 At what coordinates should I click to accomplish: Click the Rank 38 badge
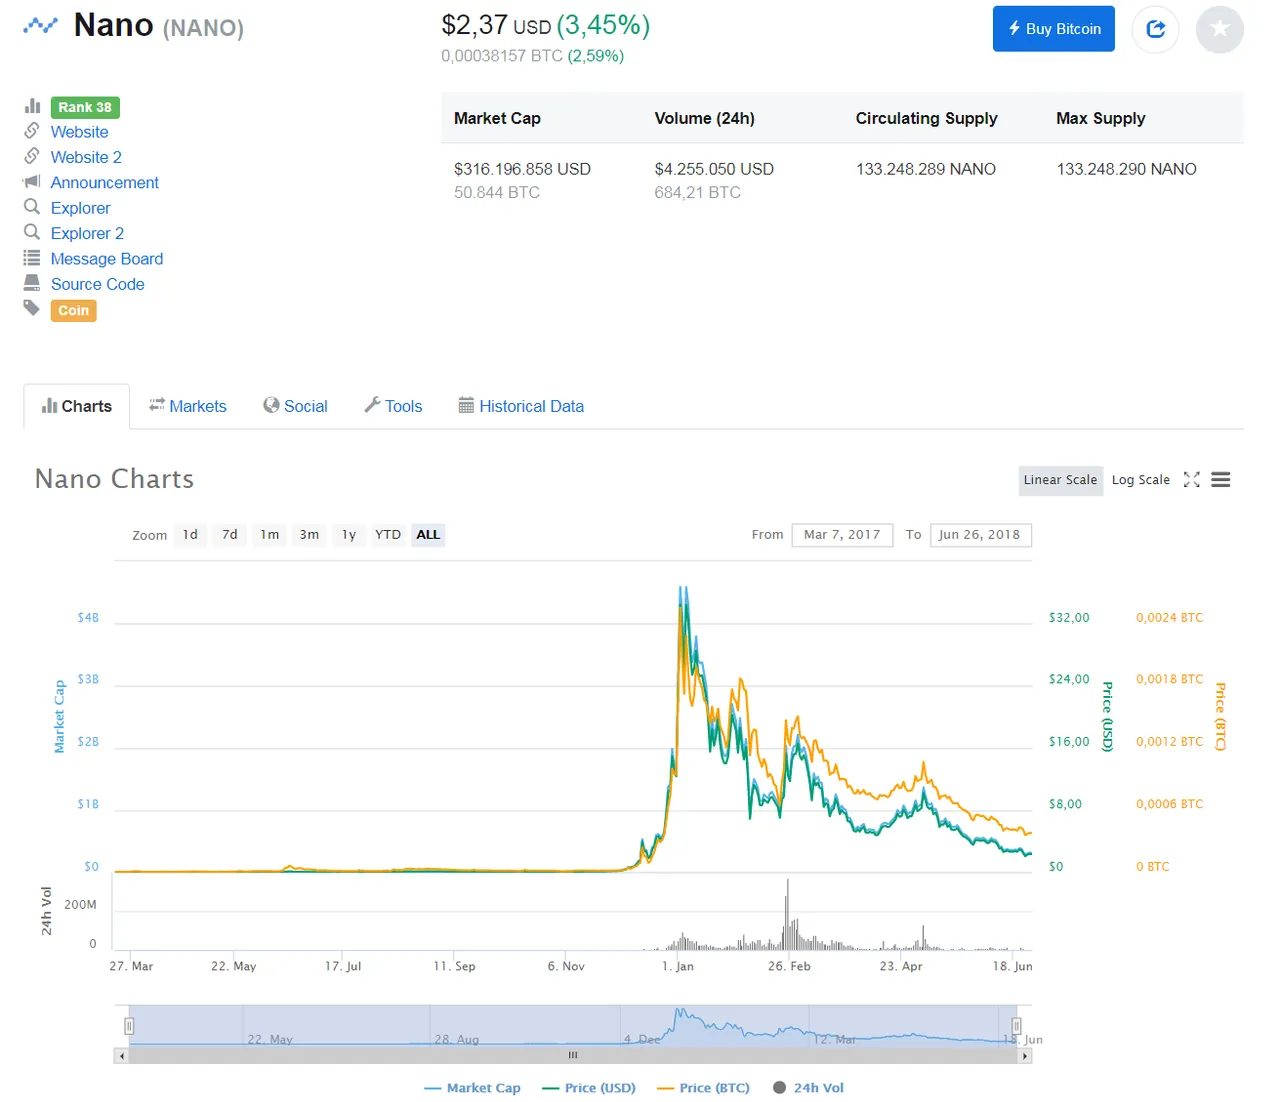click(85, 107)
